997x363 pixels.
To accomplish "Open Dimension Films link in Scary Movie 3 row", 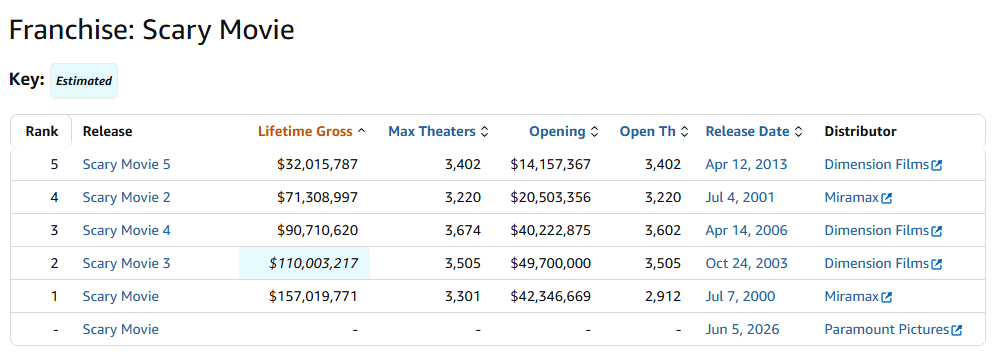I will pos(877,263).
